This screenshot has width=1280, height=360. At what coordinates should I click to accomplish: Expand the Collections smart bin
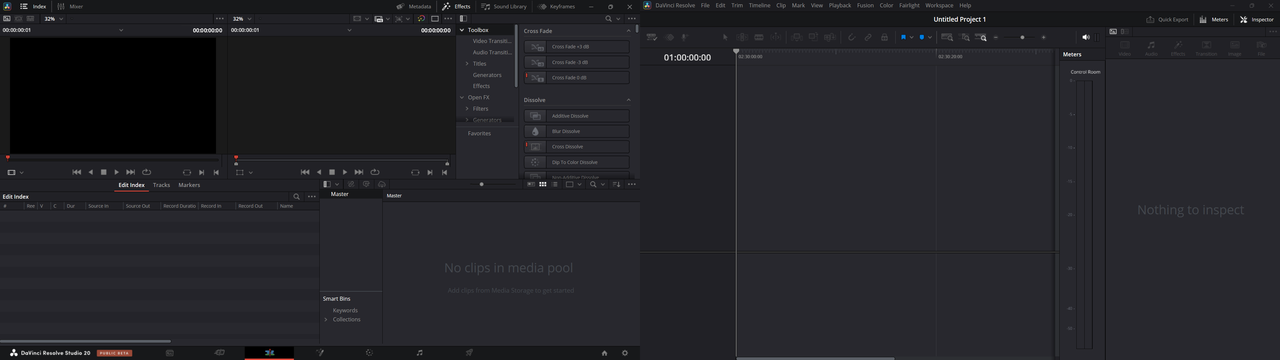(326, 319)
